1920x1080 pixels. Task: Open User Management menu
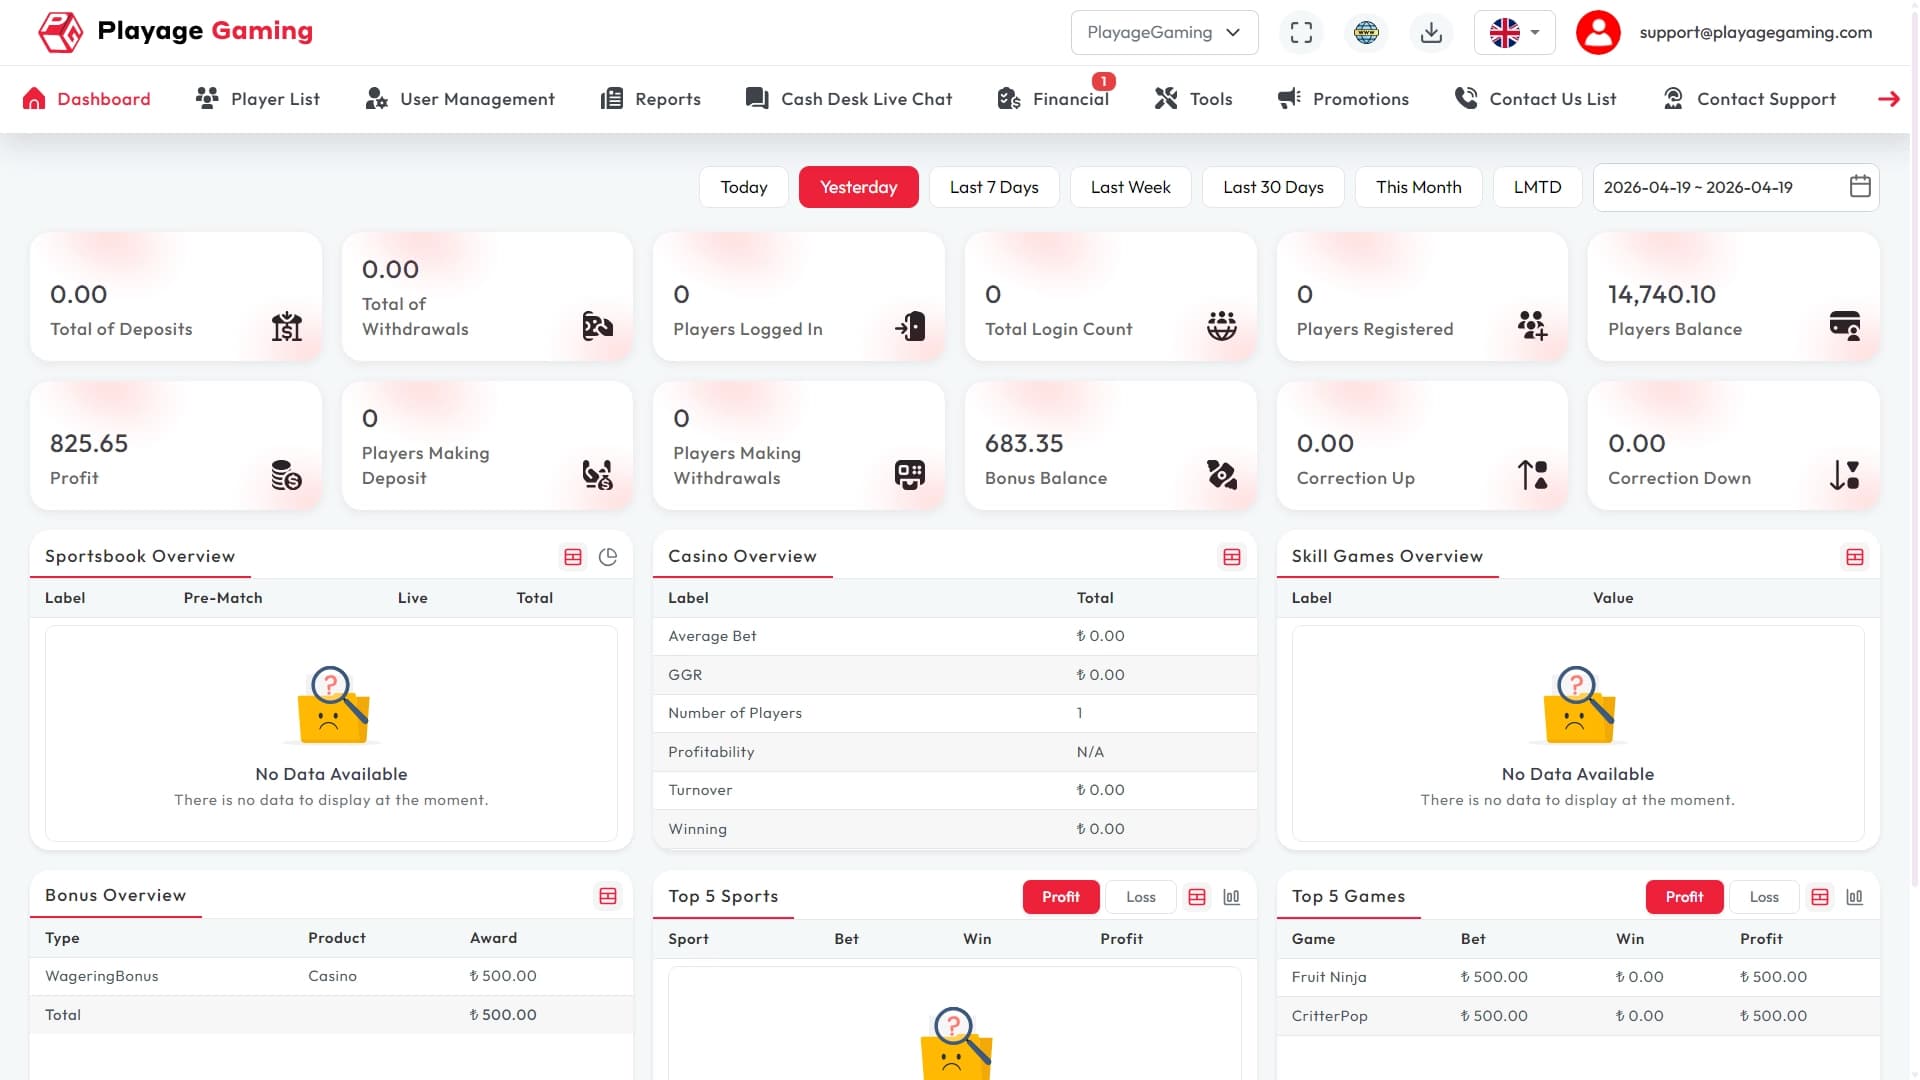coord(460,99)
